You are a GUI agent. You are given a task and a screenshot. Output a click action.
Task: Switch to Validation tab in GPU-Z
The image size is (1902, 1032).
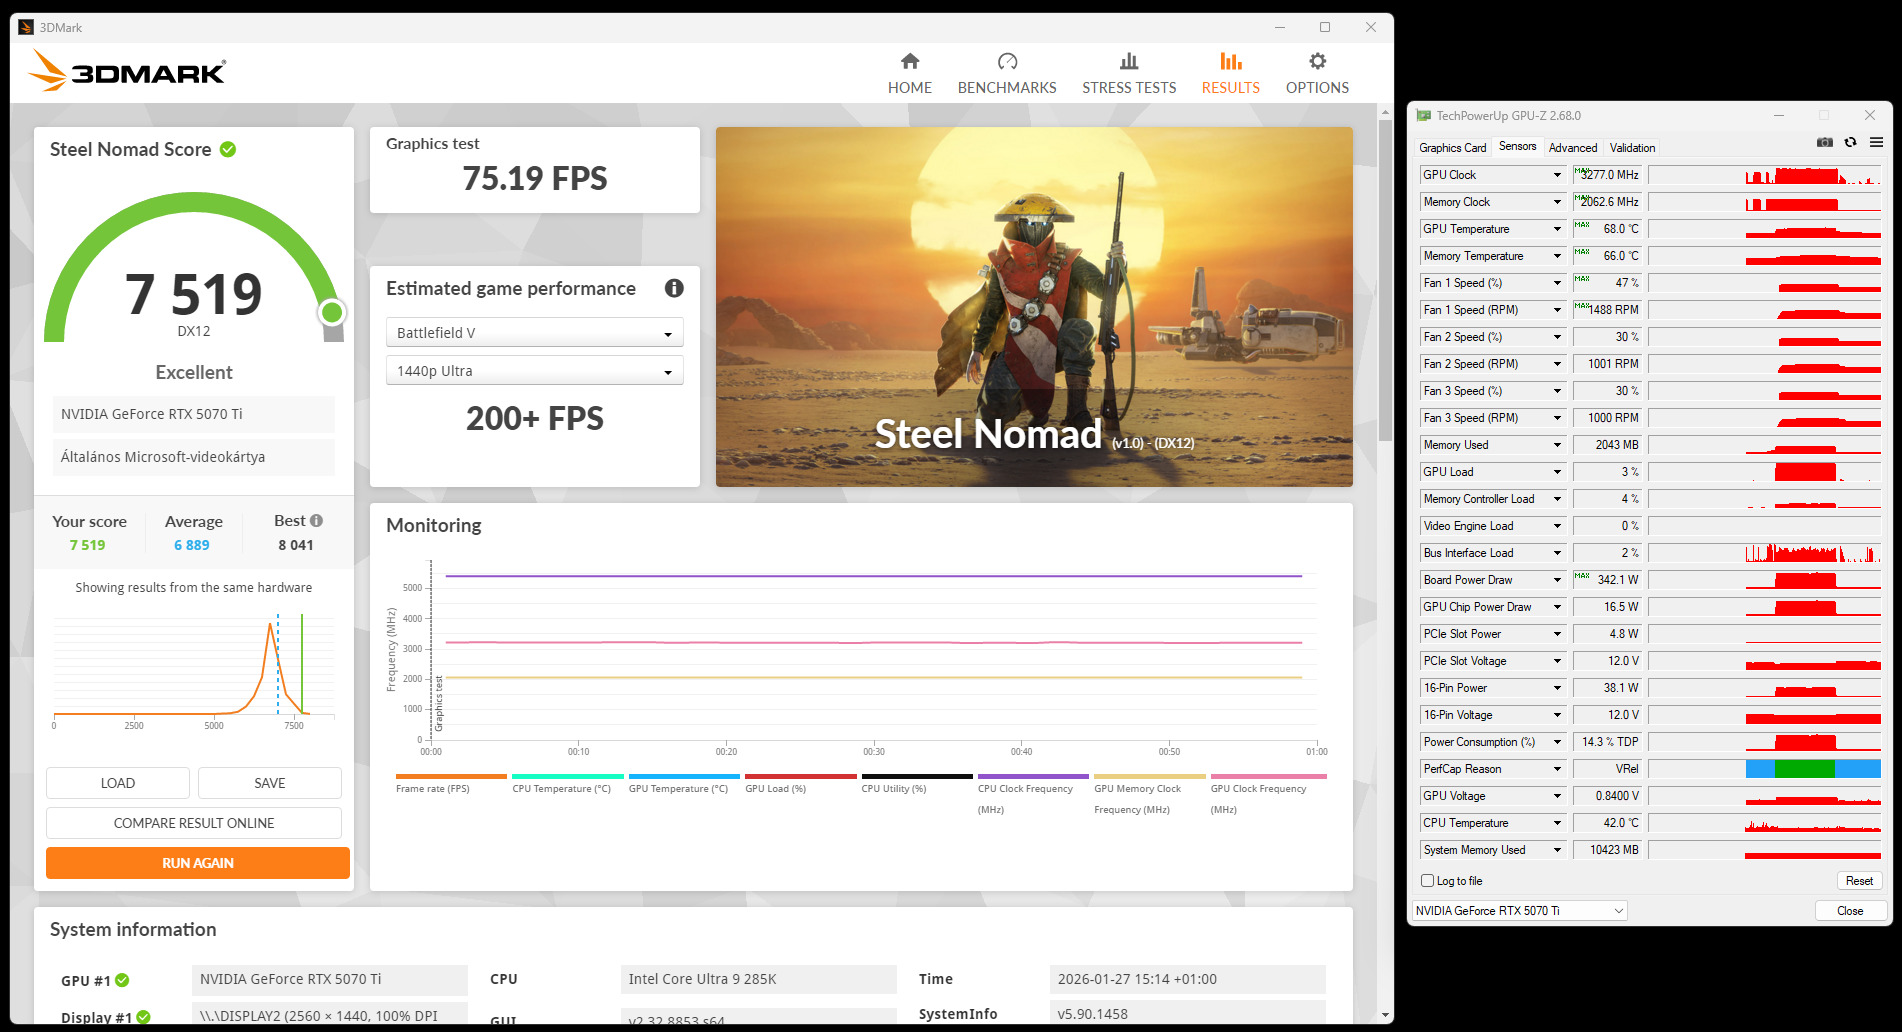1632,148
